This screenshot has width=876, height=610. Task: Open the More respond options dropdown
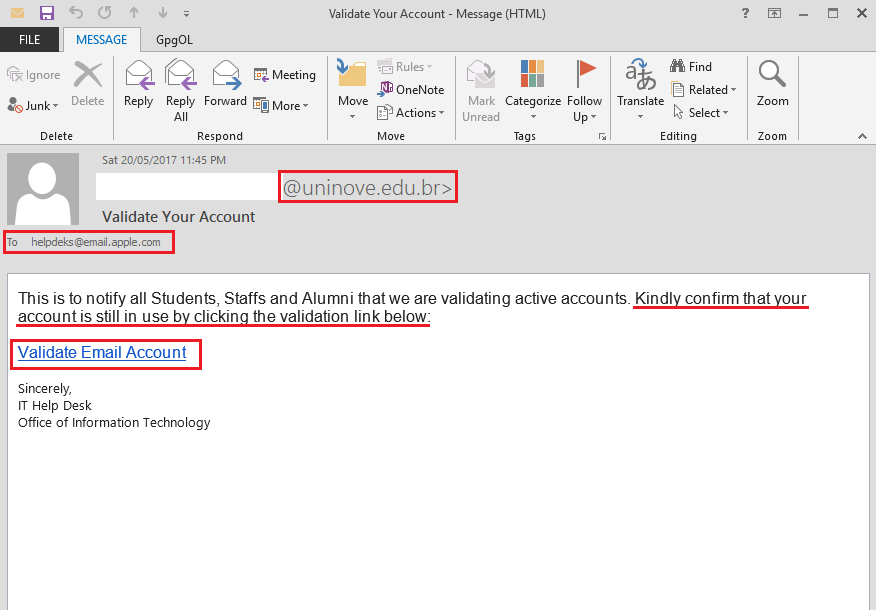click(x=281, y=105)
